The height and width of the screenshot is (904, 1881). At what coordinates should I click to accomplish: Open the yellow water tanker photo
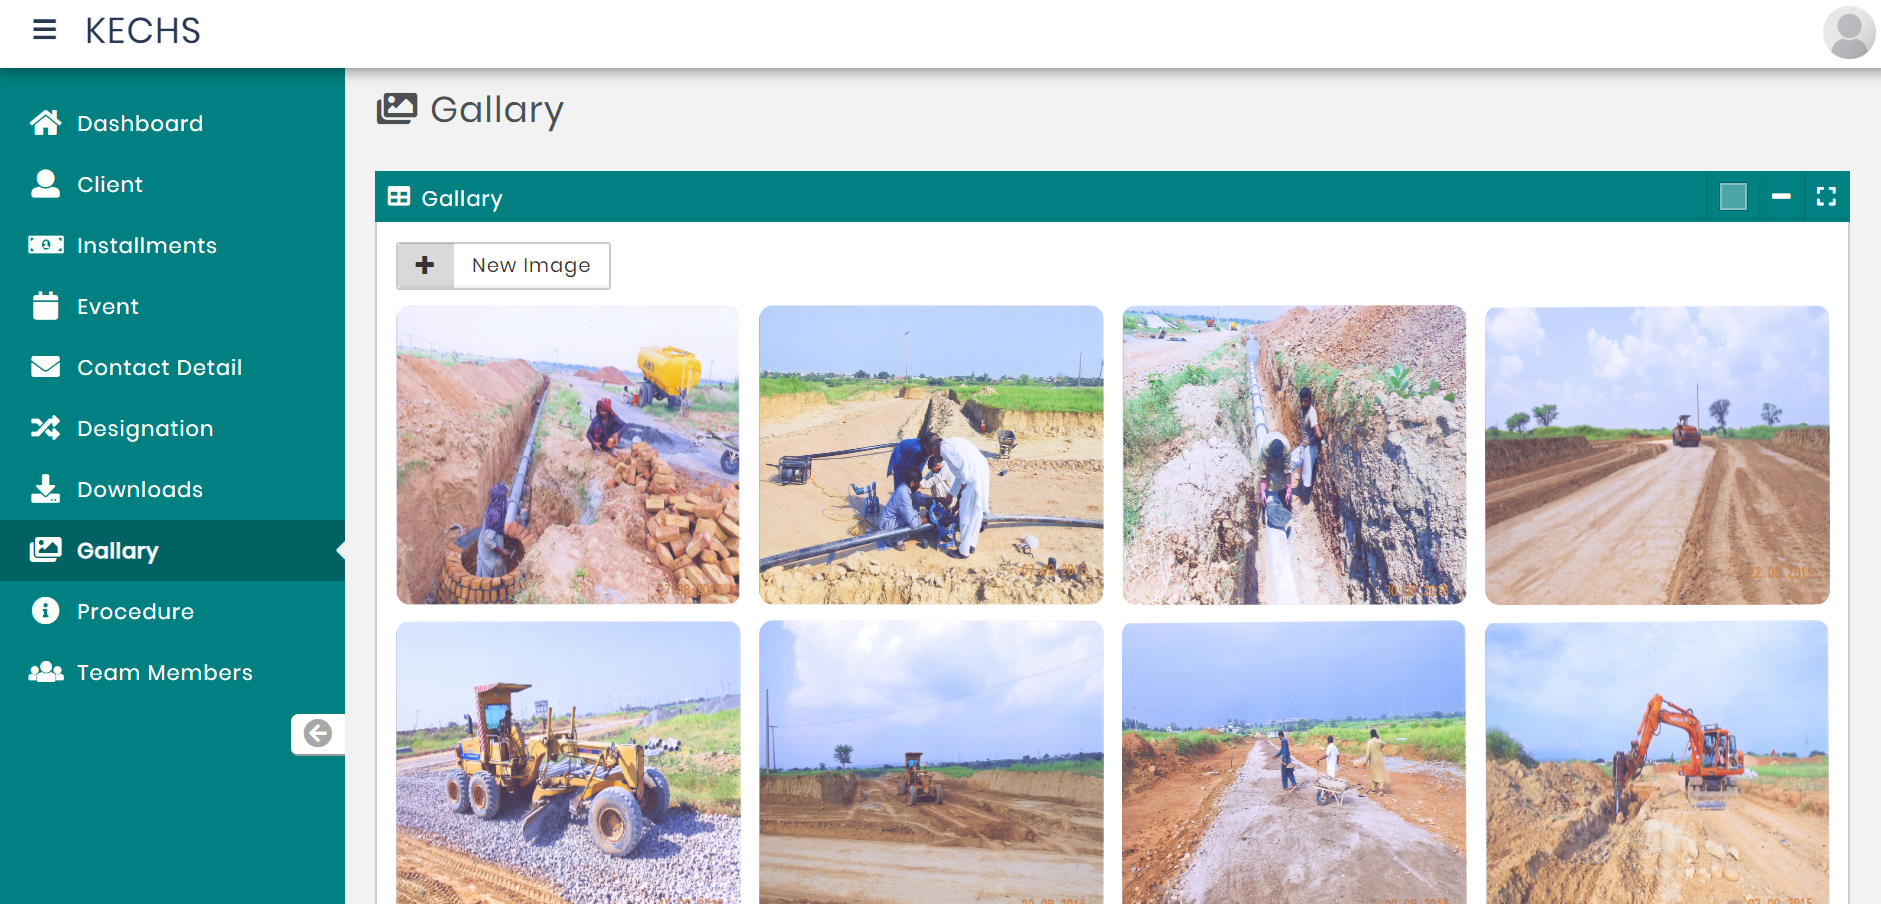[x=568, y=455]
